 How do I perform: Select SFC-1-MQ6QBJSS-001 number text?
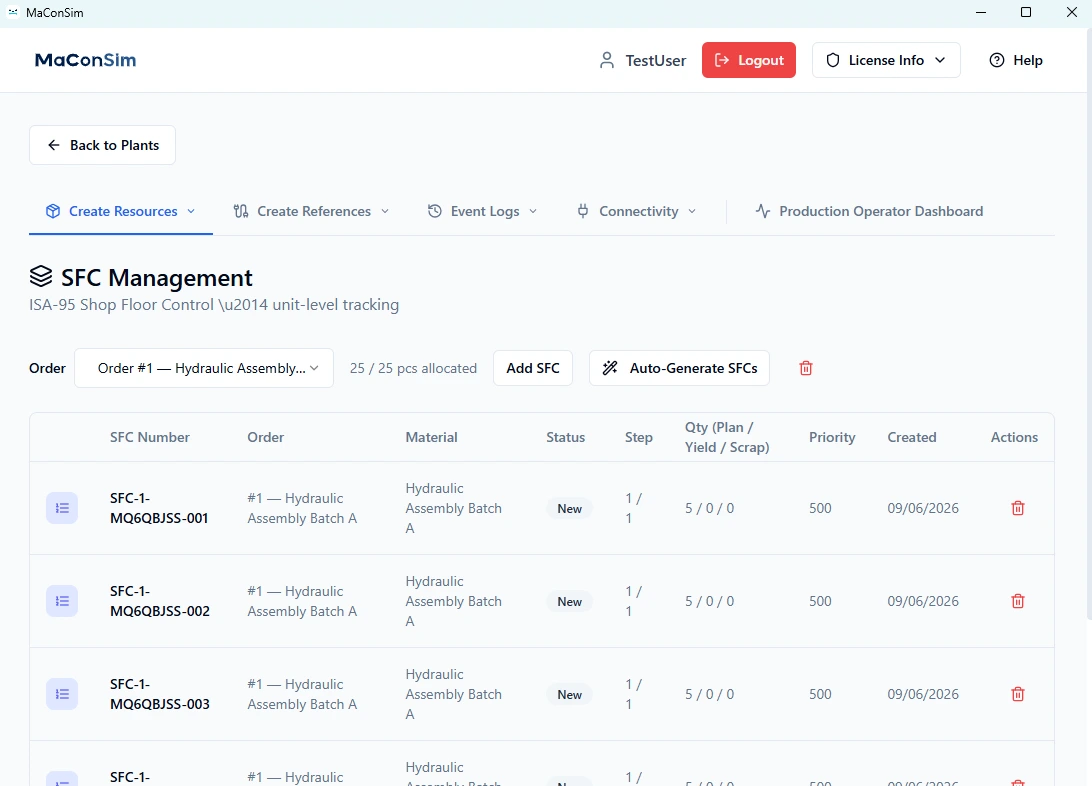159,508
